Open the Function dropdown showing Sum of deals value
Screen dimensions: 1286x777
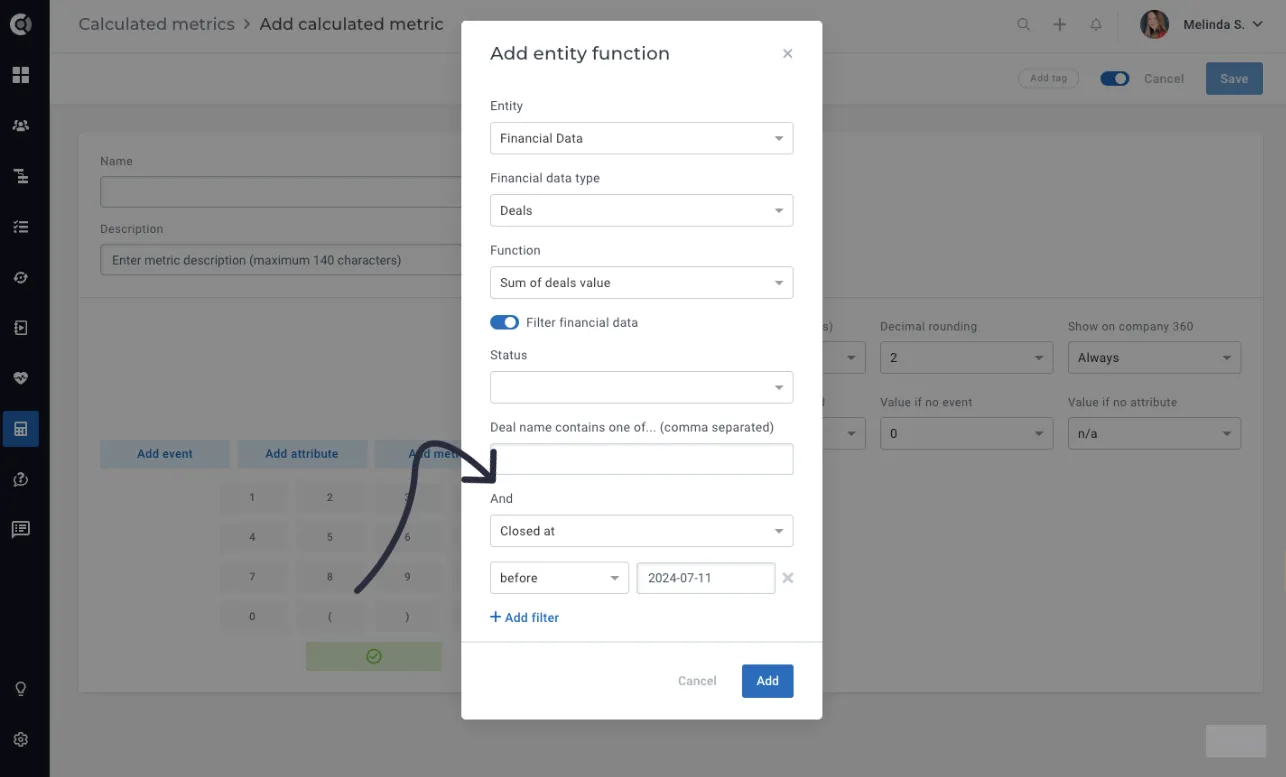(641, 282)
